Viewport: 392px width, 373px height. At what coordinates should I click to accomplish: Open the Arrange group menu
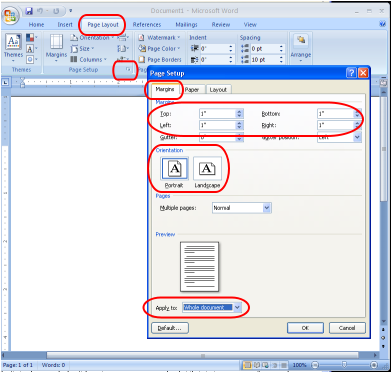(301, 48)
